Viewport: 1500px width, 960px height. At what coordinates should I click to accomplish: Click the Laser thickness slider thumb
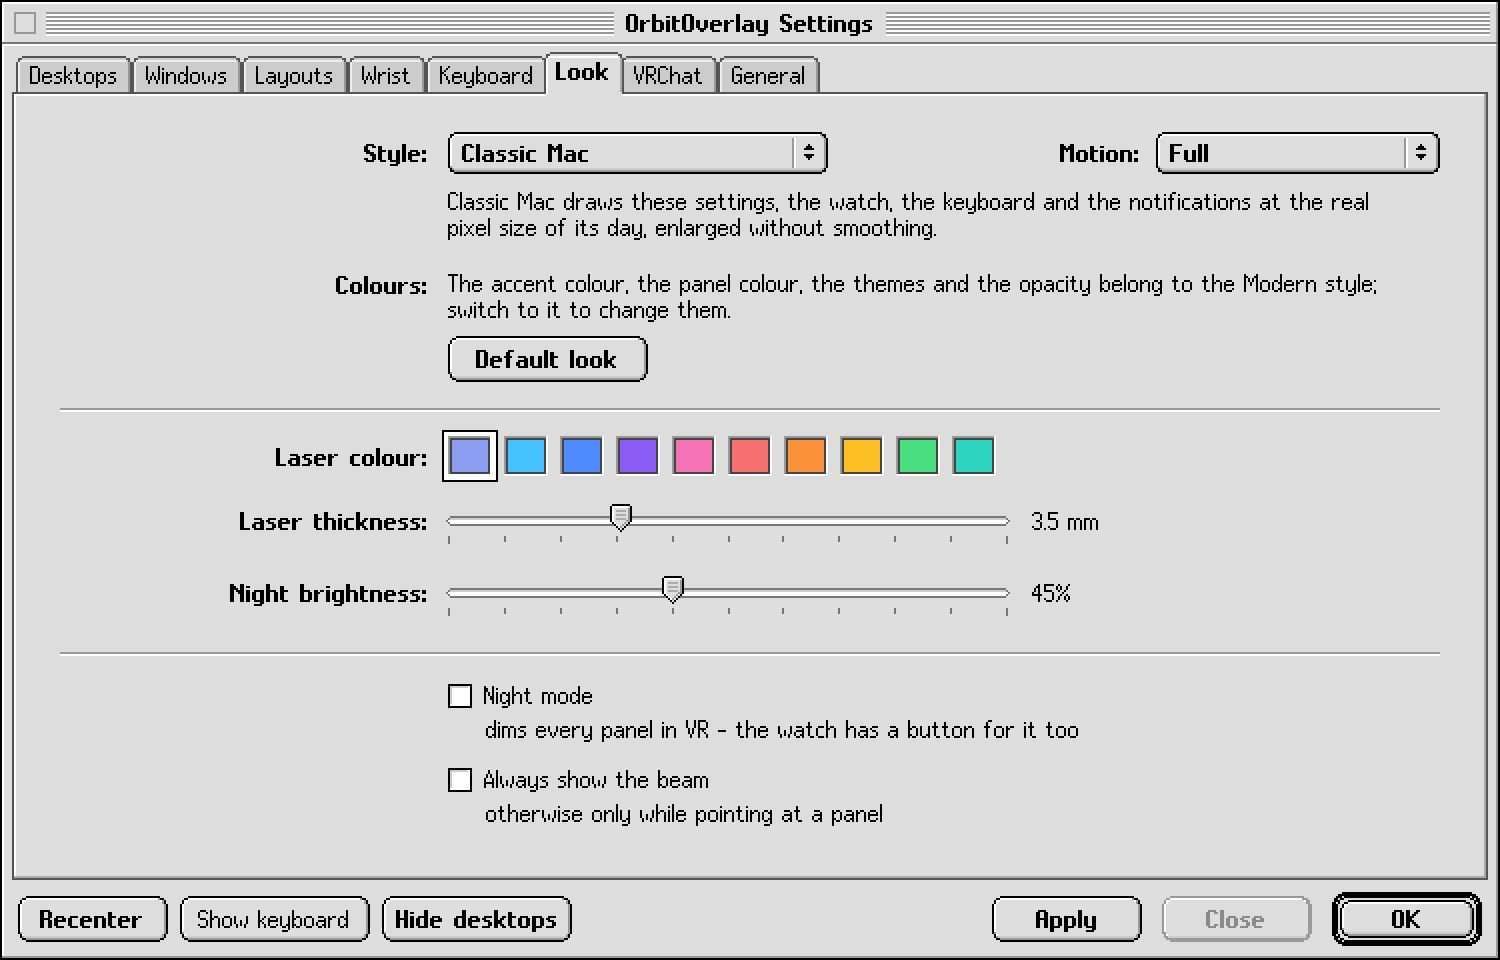coord(621,518)
